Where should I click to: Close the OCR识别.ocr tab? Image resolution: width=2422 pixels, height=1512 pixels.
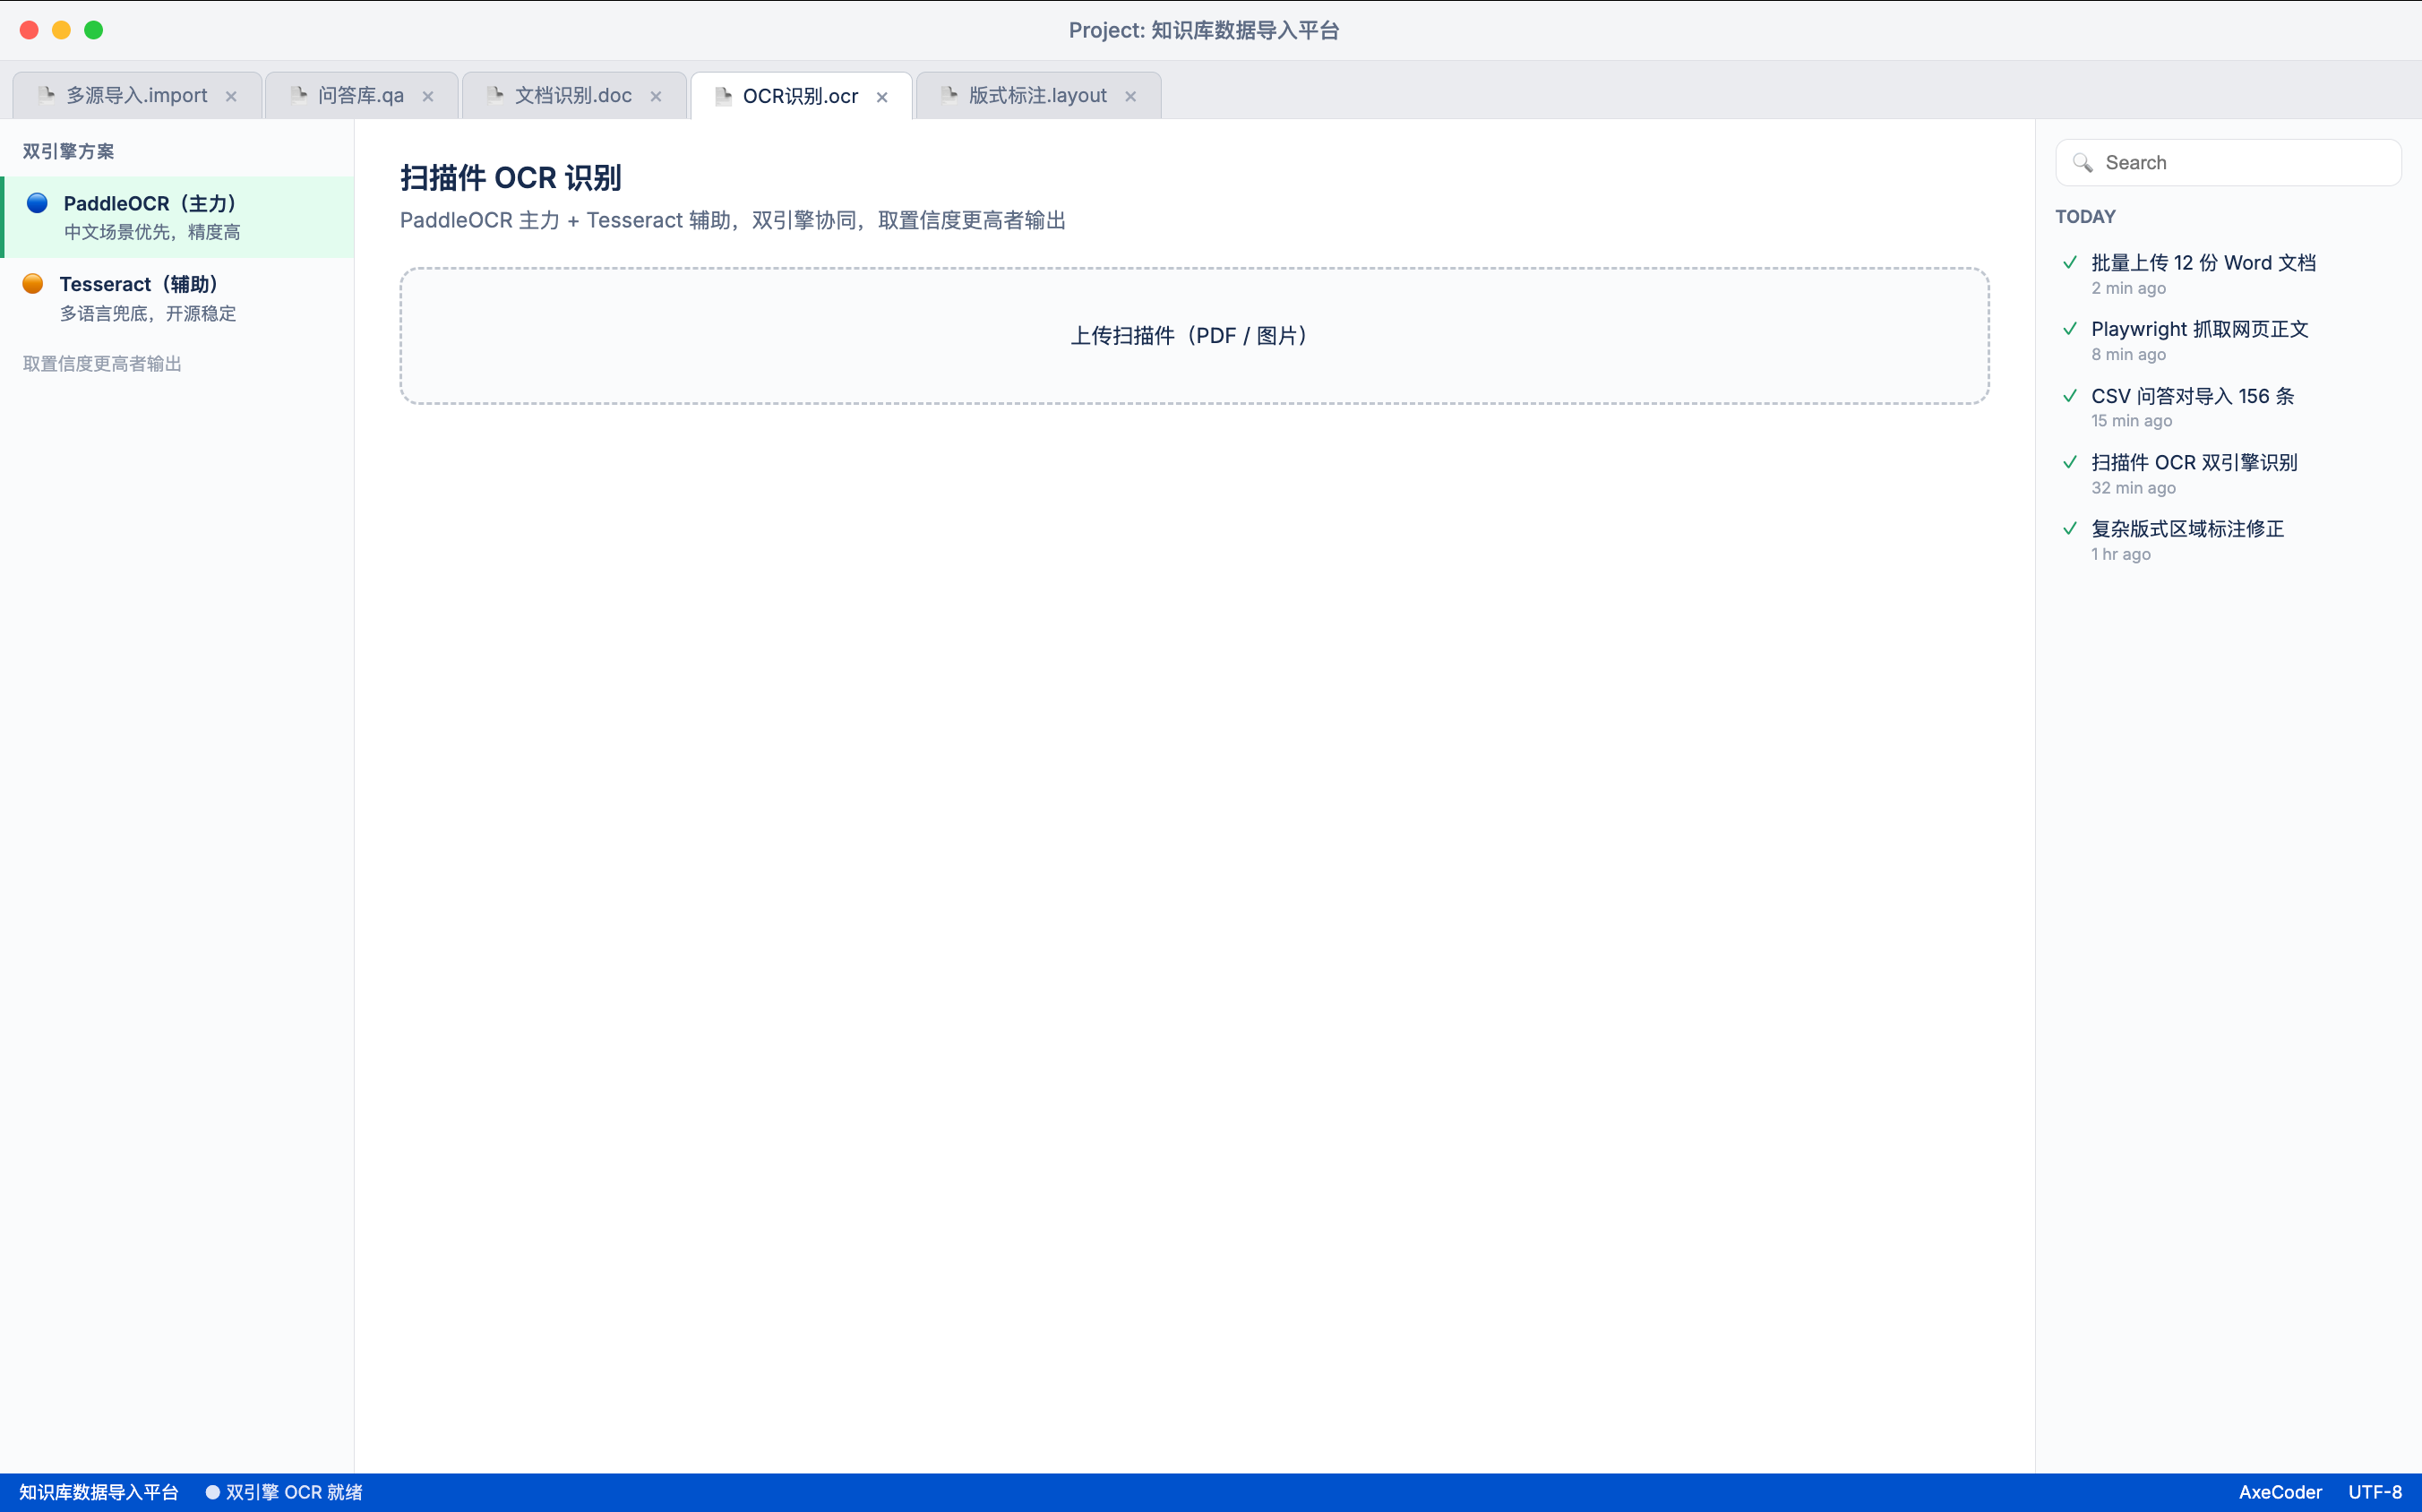(x=882, y=97)
